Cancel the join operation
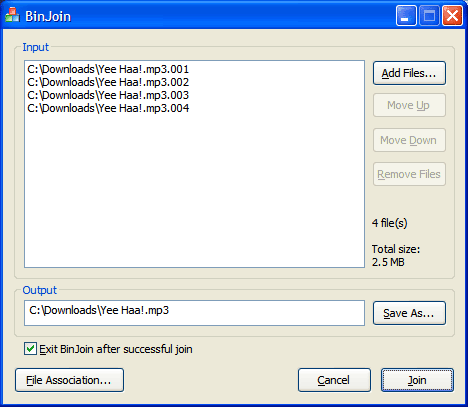The width and height of the screenshot is (468, 407). pos(334,380)
